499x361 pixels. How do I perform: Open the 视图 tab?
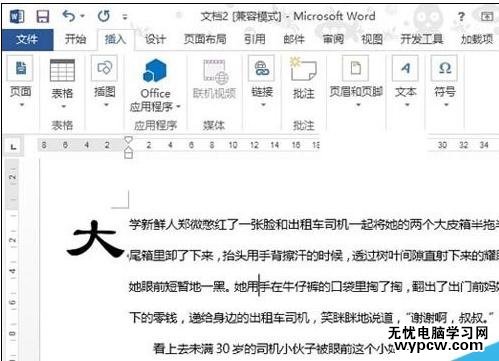pos(372,39)
